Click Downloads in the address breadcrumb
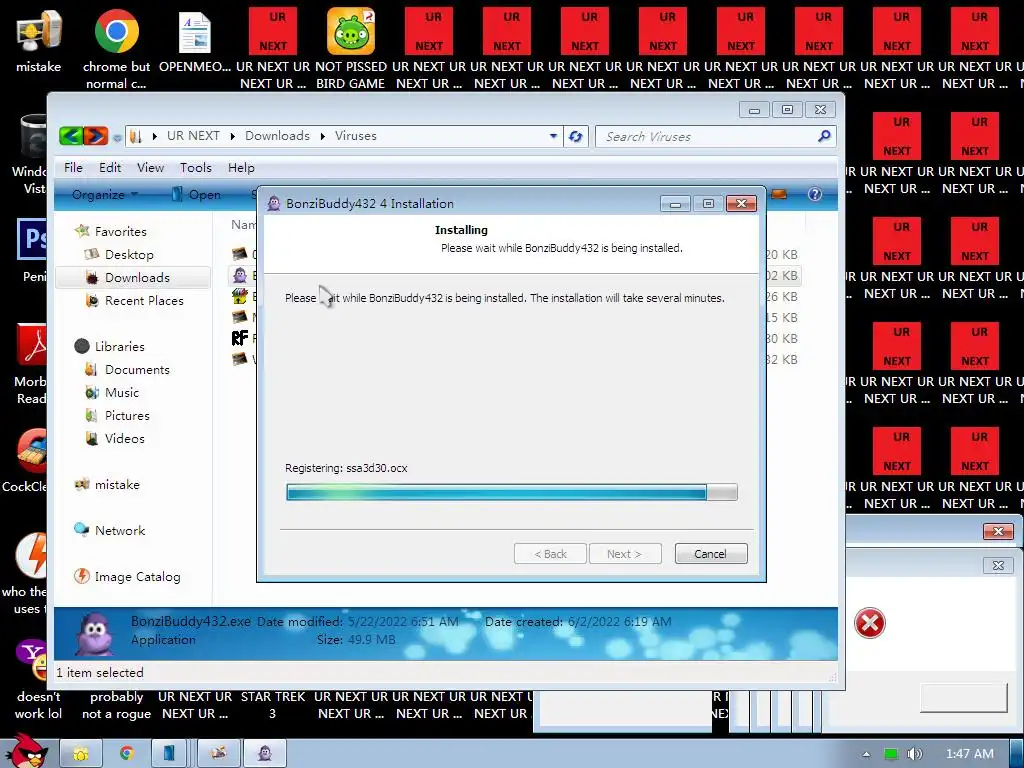The image size is (1024, 768). (x=277, y=136)
